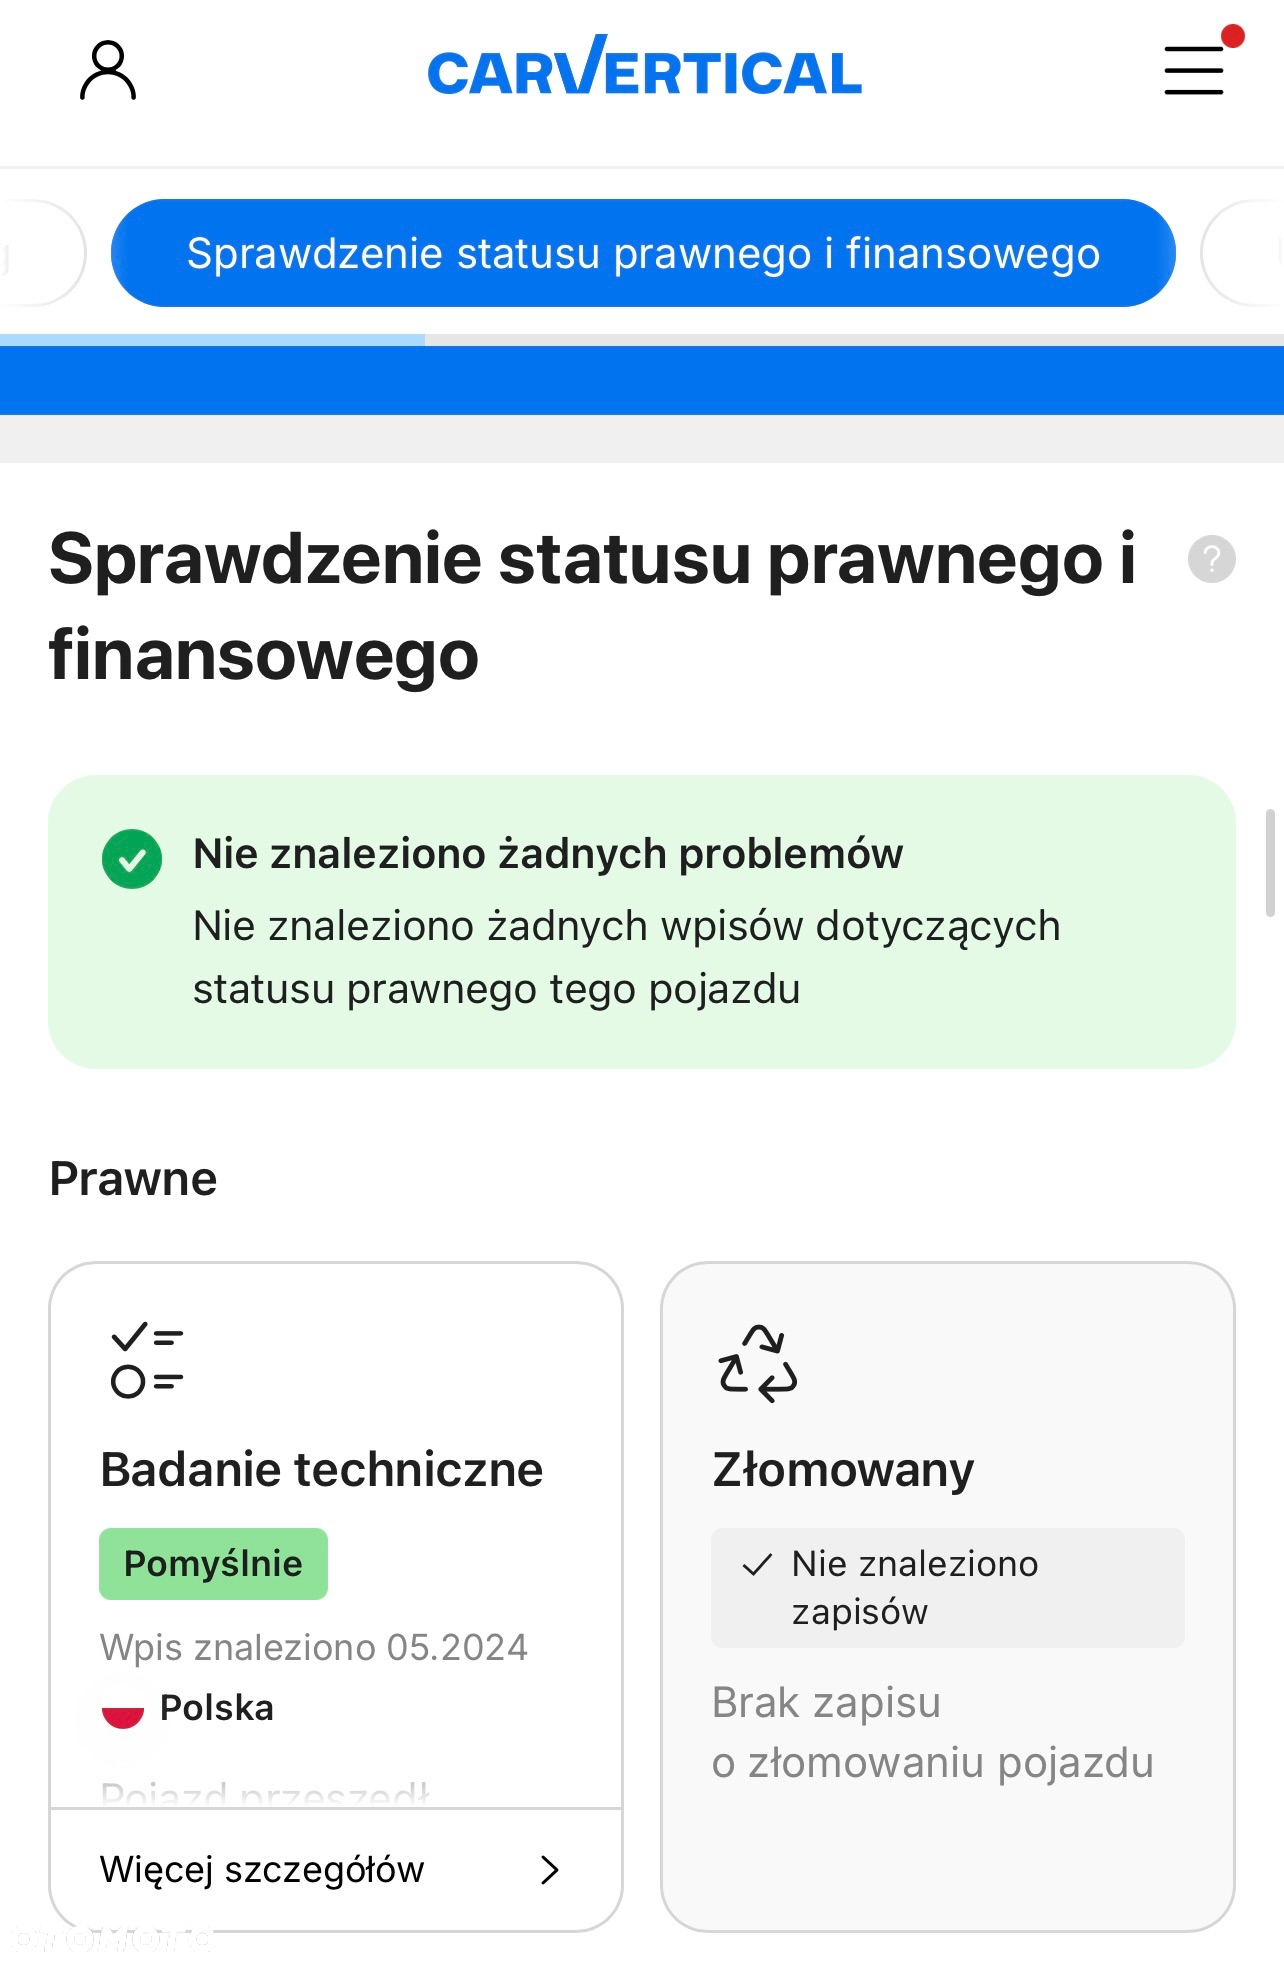Tap Nie znaleziono zapisów status box
Image resolution: width=1284 pixels, height=1962 pixels.
[947, 1588]
